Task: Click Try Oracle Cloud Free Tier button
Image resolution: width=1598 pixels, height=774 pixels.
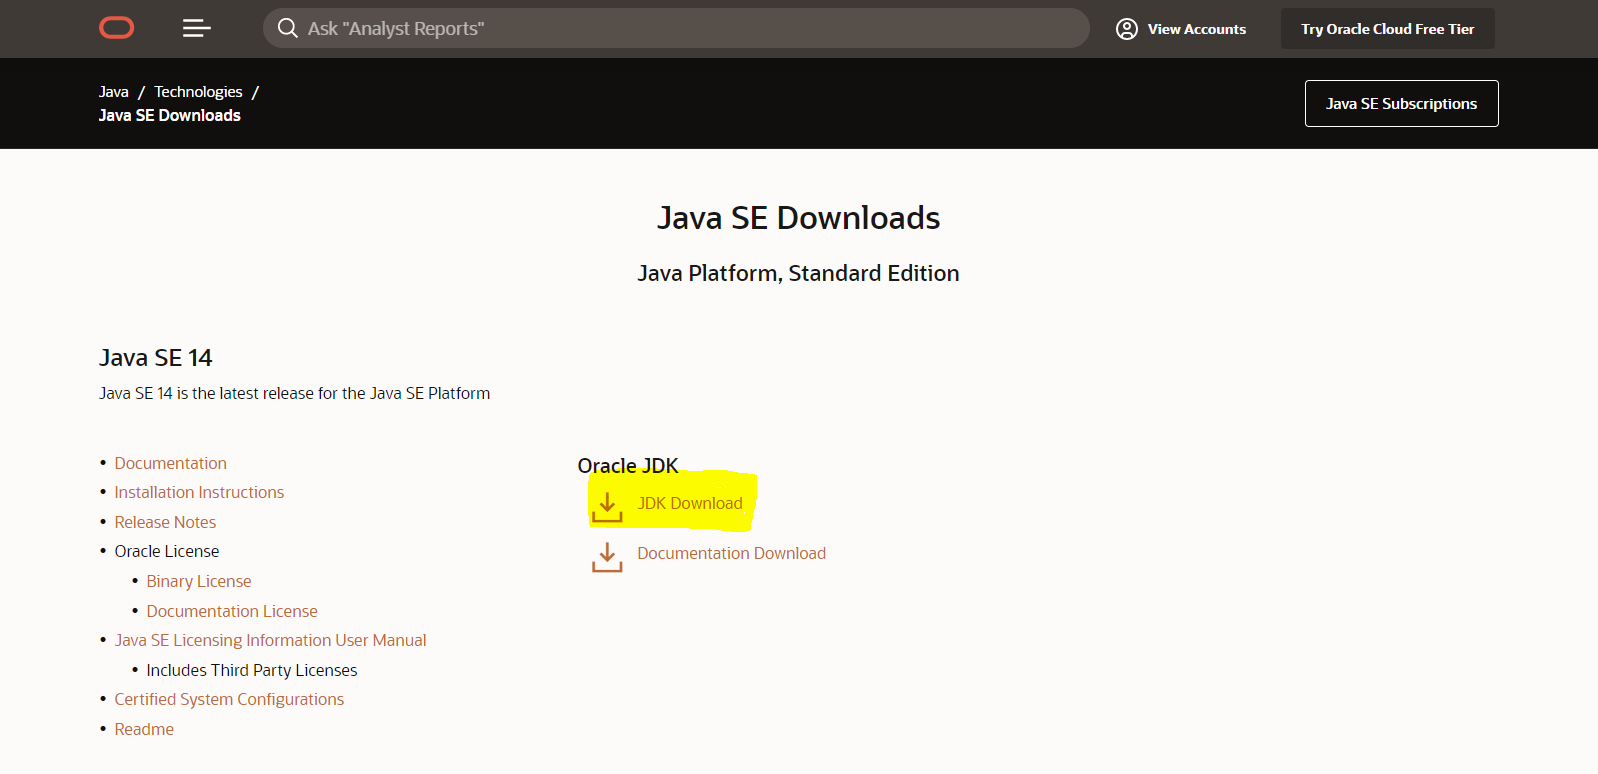Action: click(1387, 29)
